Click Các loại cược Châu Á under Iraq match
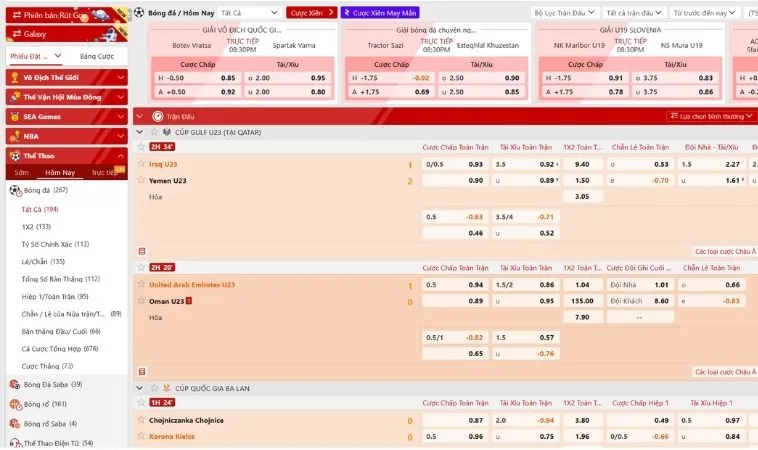The image size is (758, 450). point(725,252)
